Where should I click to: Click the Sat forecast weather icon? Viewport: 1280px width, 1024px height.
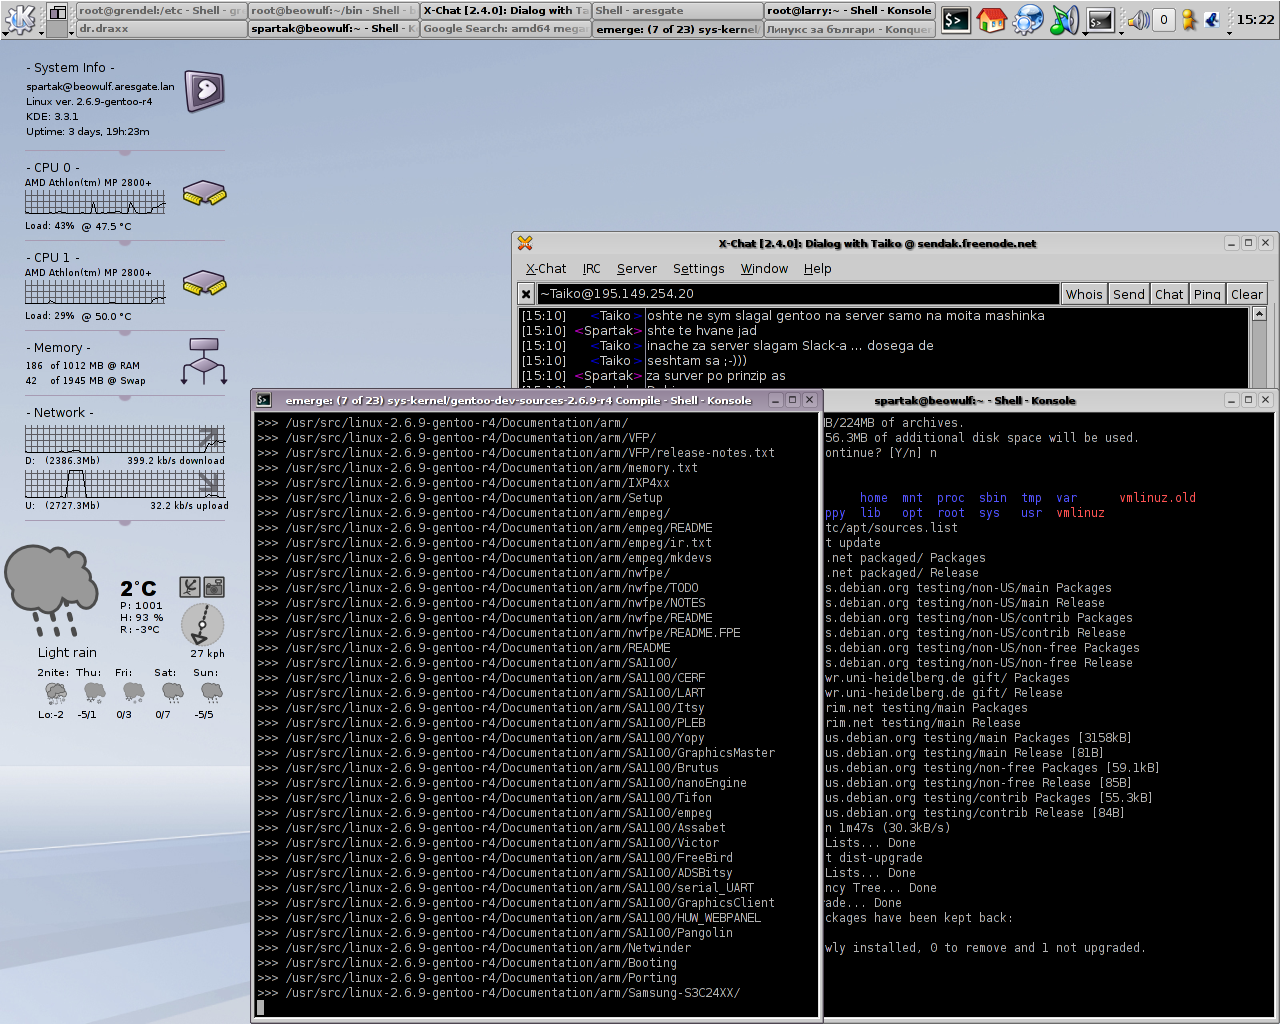[172, 692]
